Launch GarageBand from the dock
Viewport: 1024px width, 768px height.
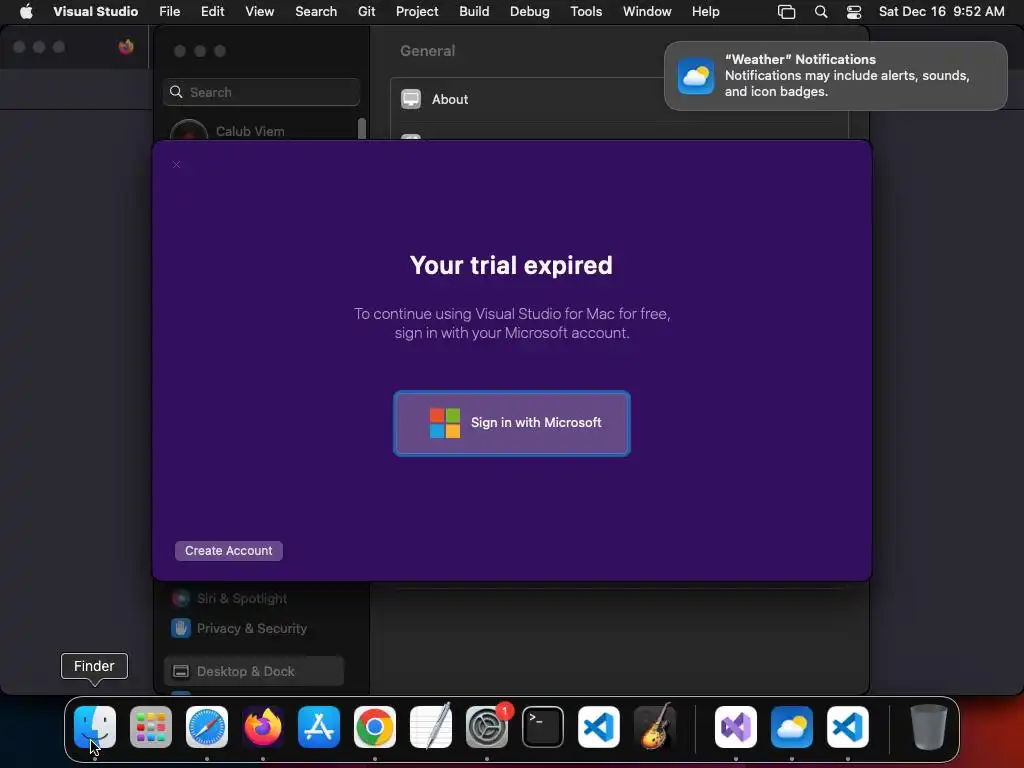point(655,727)
